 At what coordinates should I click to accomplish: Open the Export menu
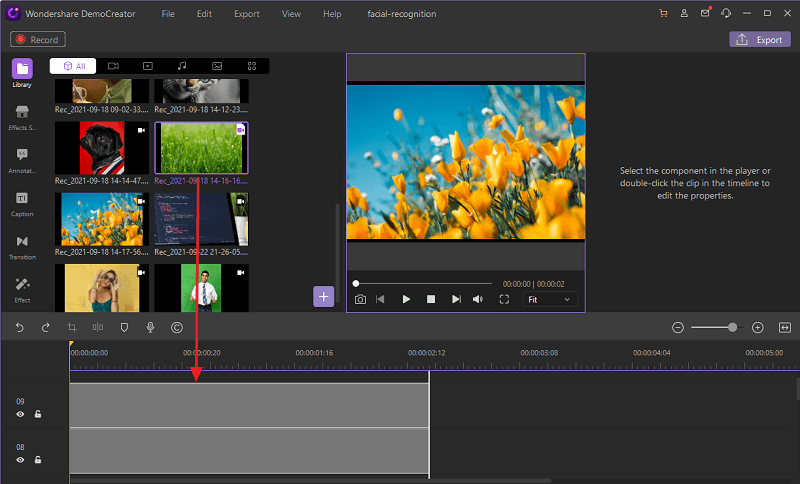pyautogui.click(x=246, y=14)
